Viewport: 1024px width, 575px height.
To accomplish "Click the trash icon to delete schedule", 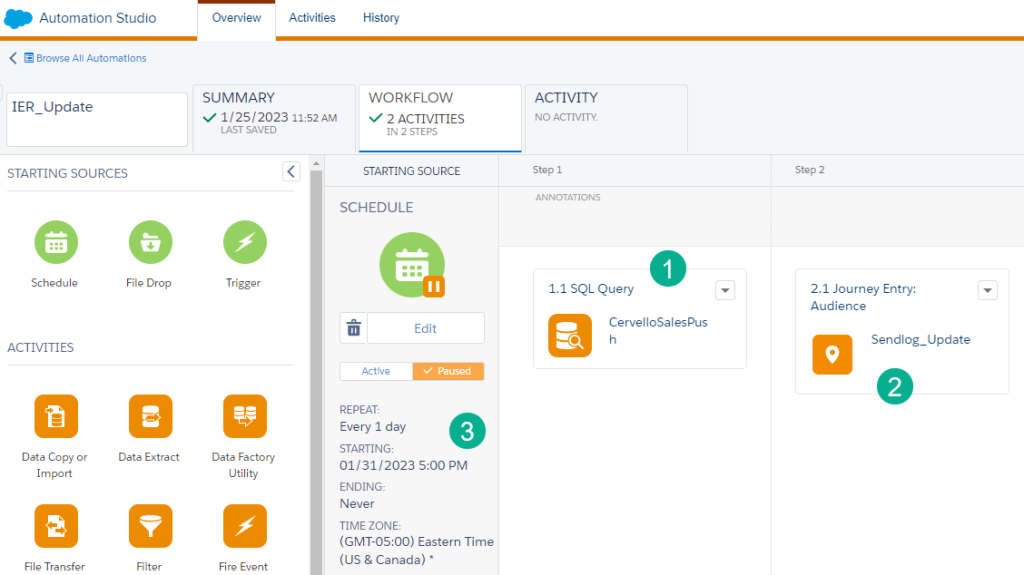I will (x=353, y=328).
